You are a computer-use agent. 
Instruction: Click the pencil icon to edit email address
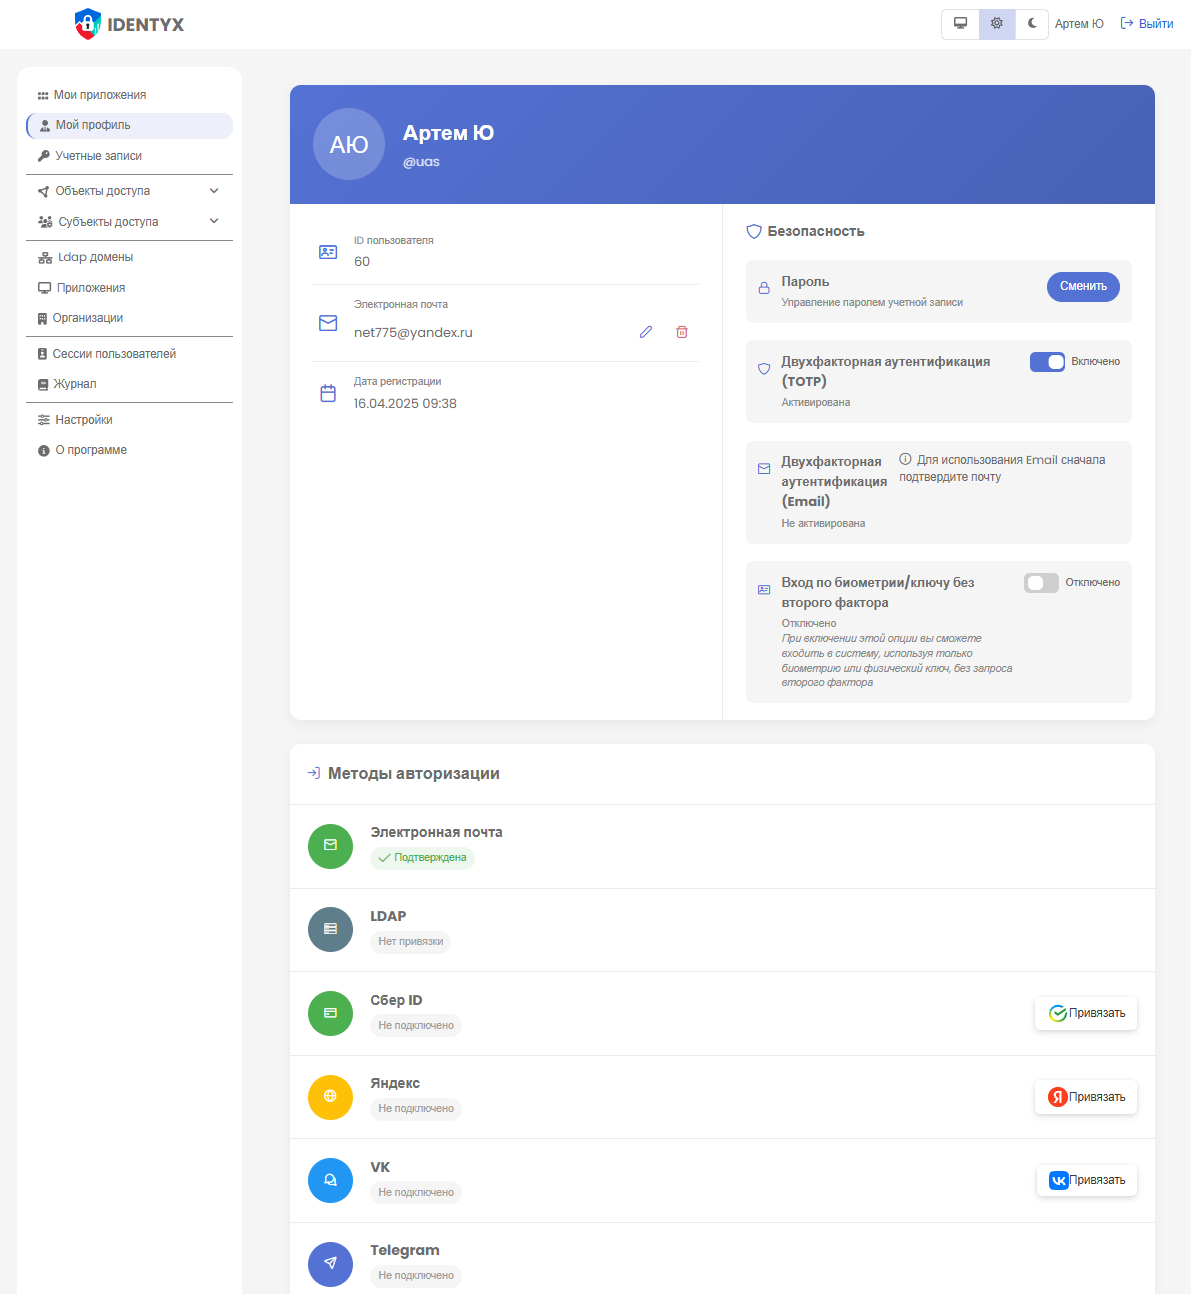point(645,331)
